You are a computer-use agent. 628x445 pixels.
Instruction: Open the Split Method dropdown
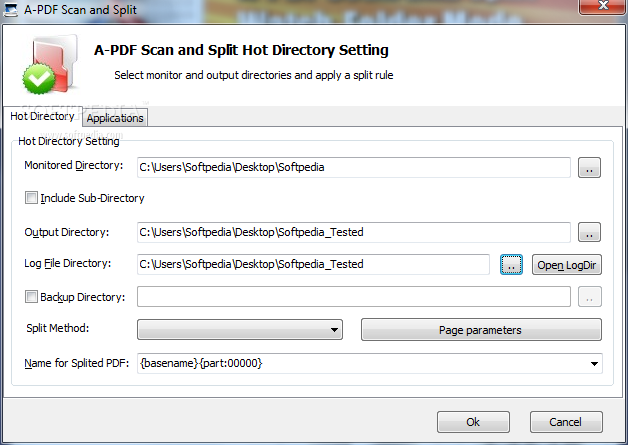pyautogui.click(x=240, y=330)
